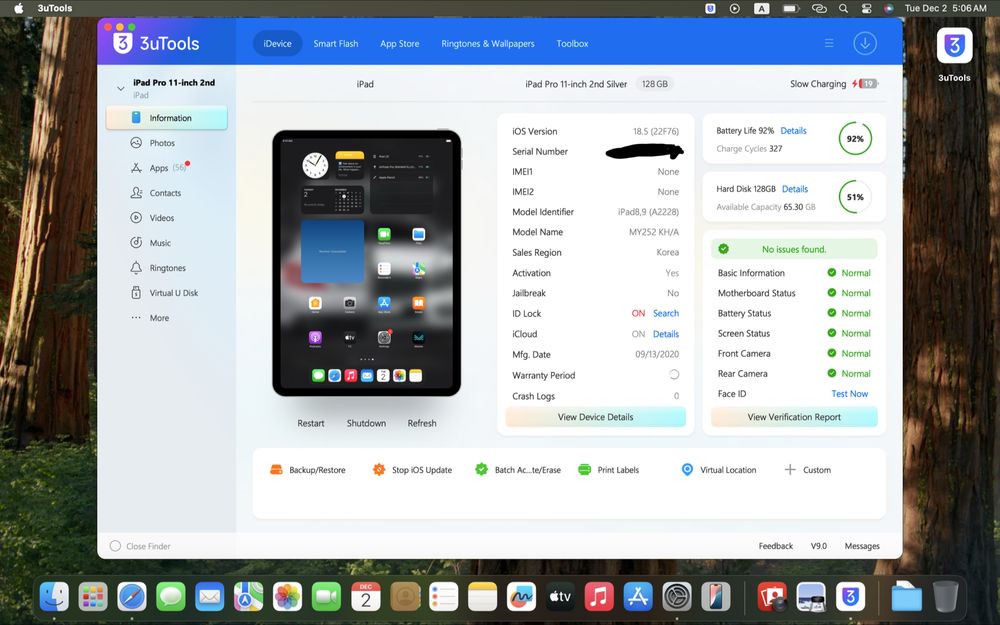Open 3uTools icon in the Dock

849,598
